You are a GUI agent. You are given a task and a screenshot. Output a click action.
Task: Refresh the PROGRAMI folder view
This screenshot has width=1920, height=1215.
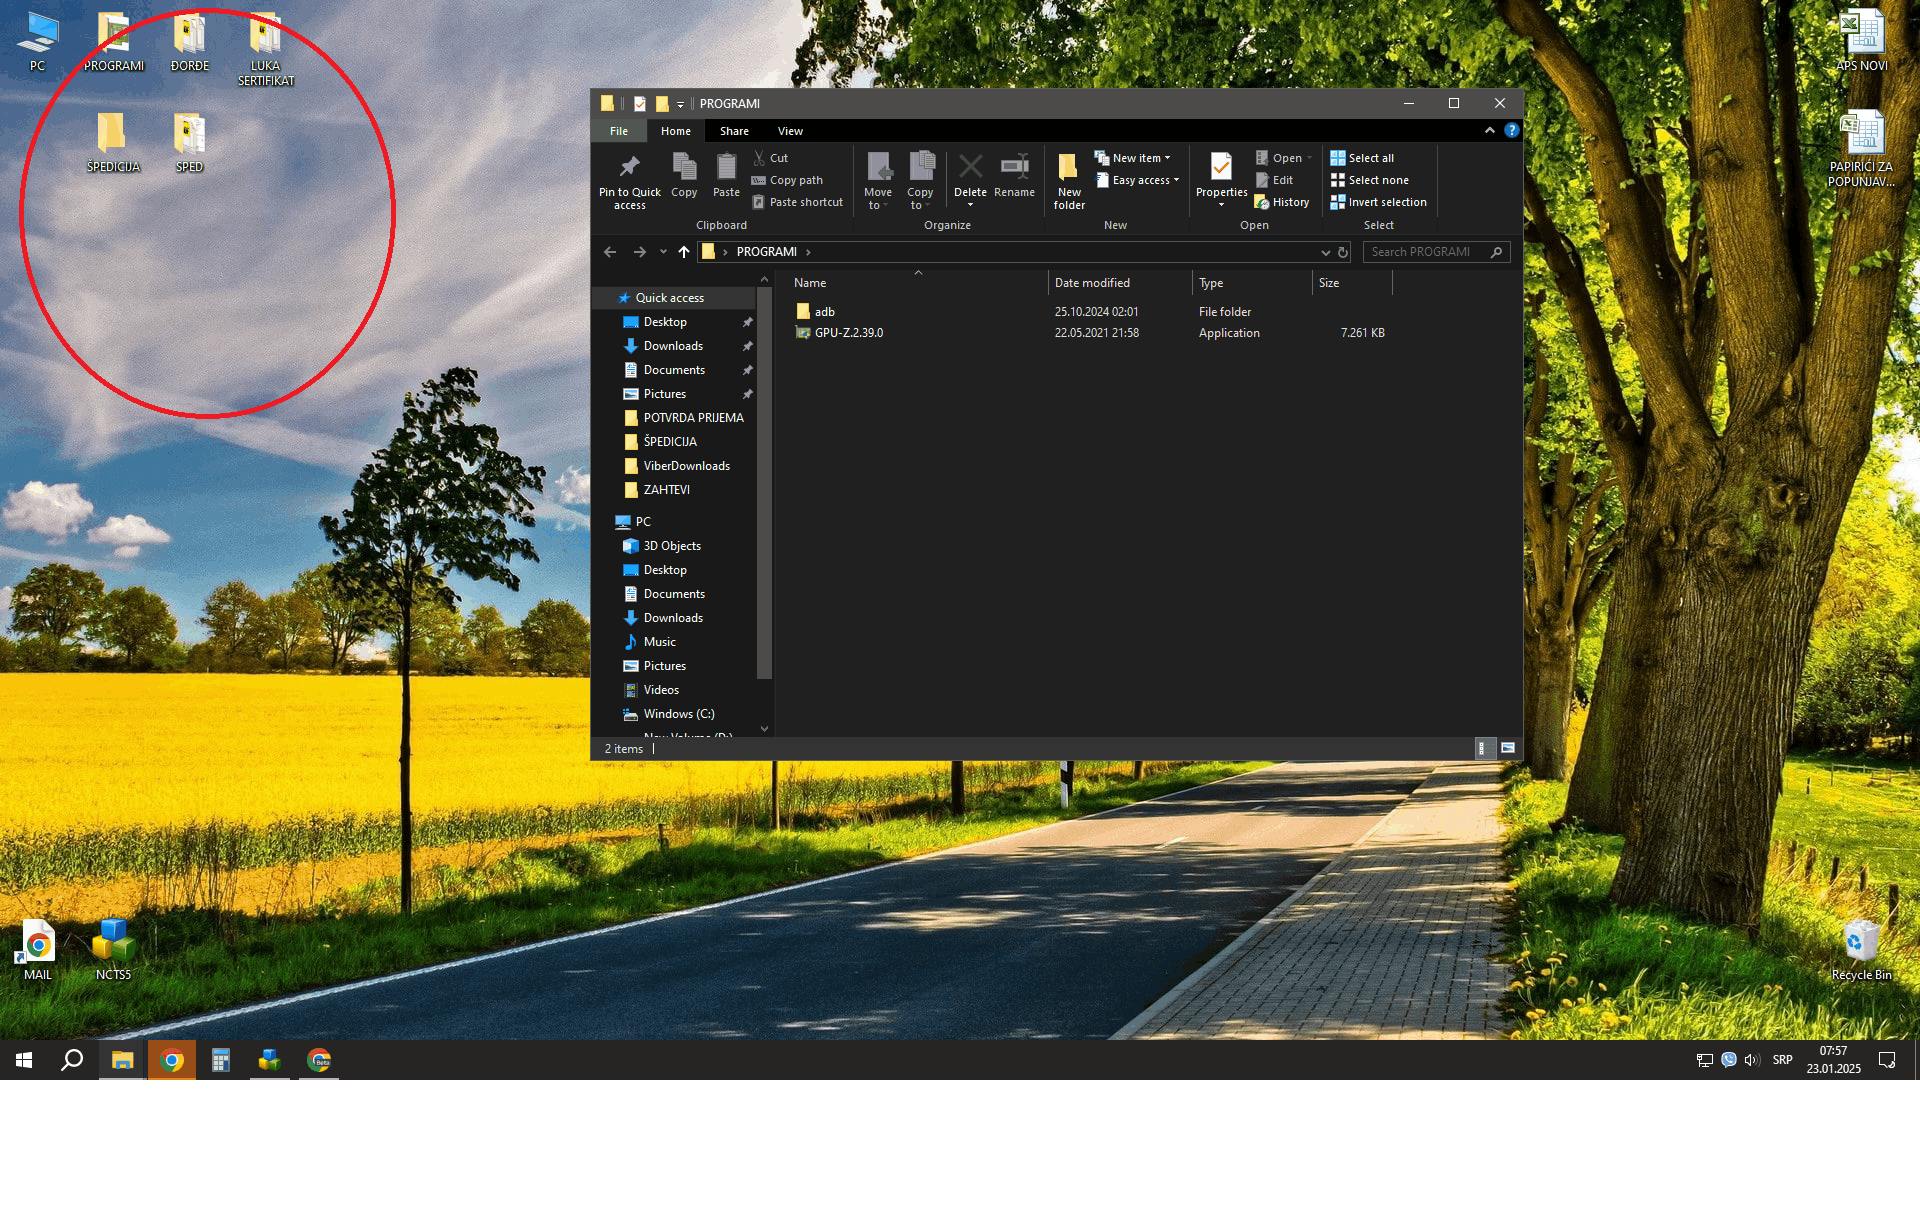pos(1343,252)
